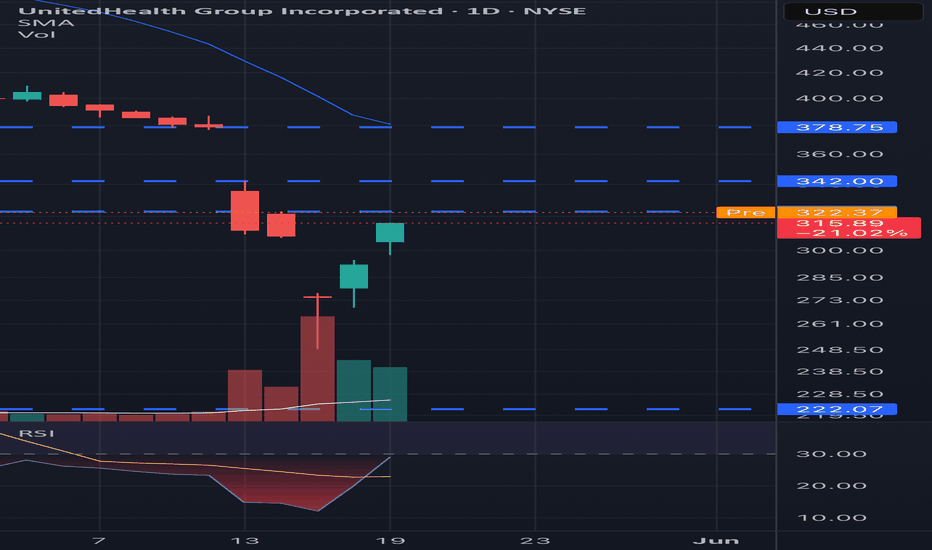Click the 342.00 horizontal line price label
932x550 pixels.
(837, 181)
